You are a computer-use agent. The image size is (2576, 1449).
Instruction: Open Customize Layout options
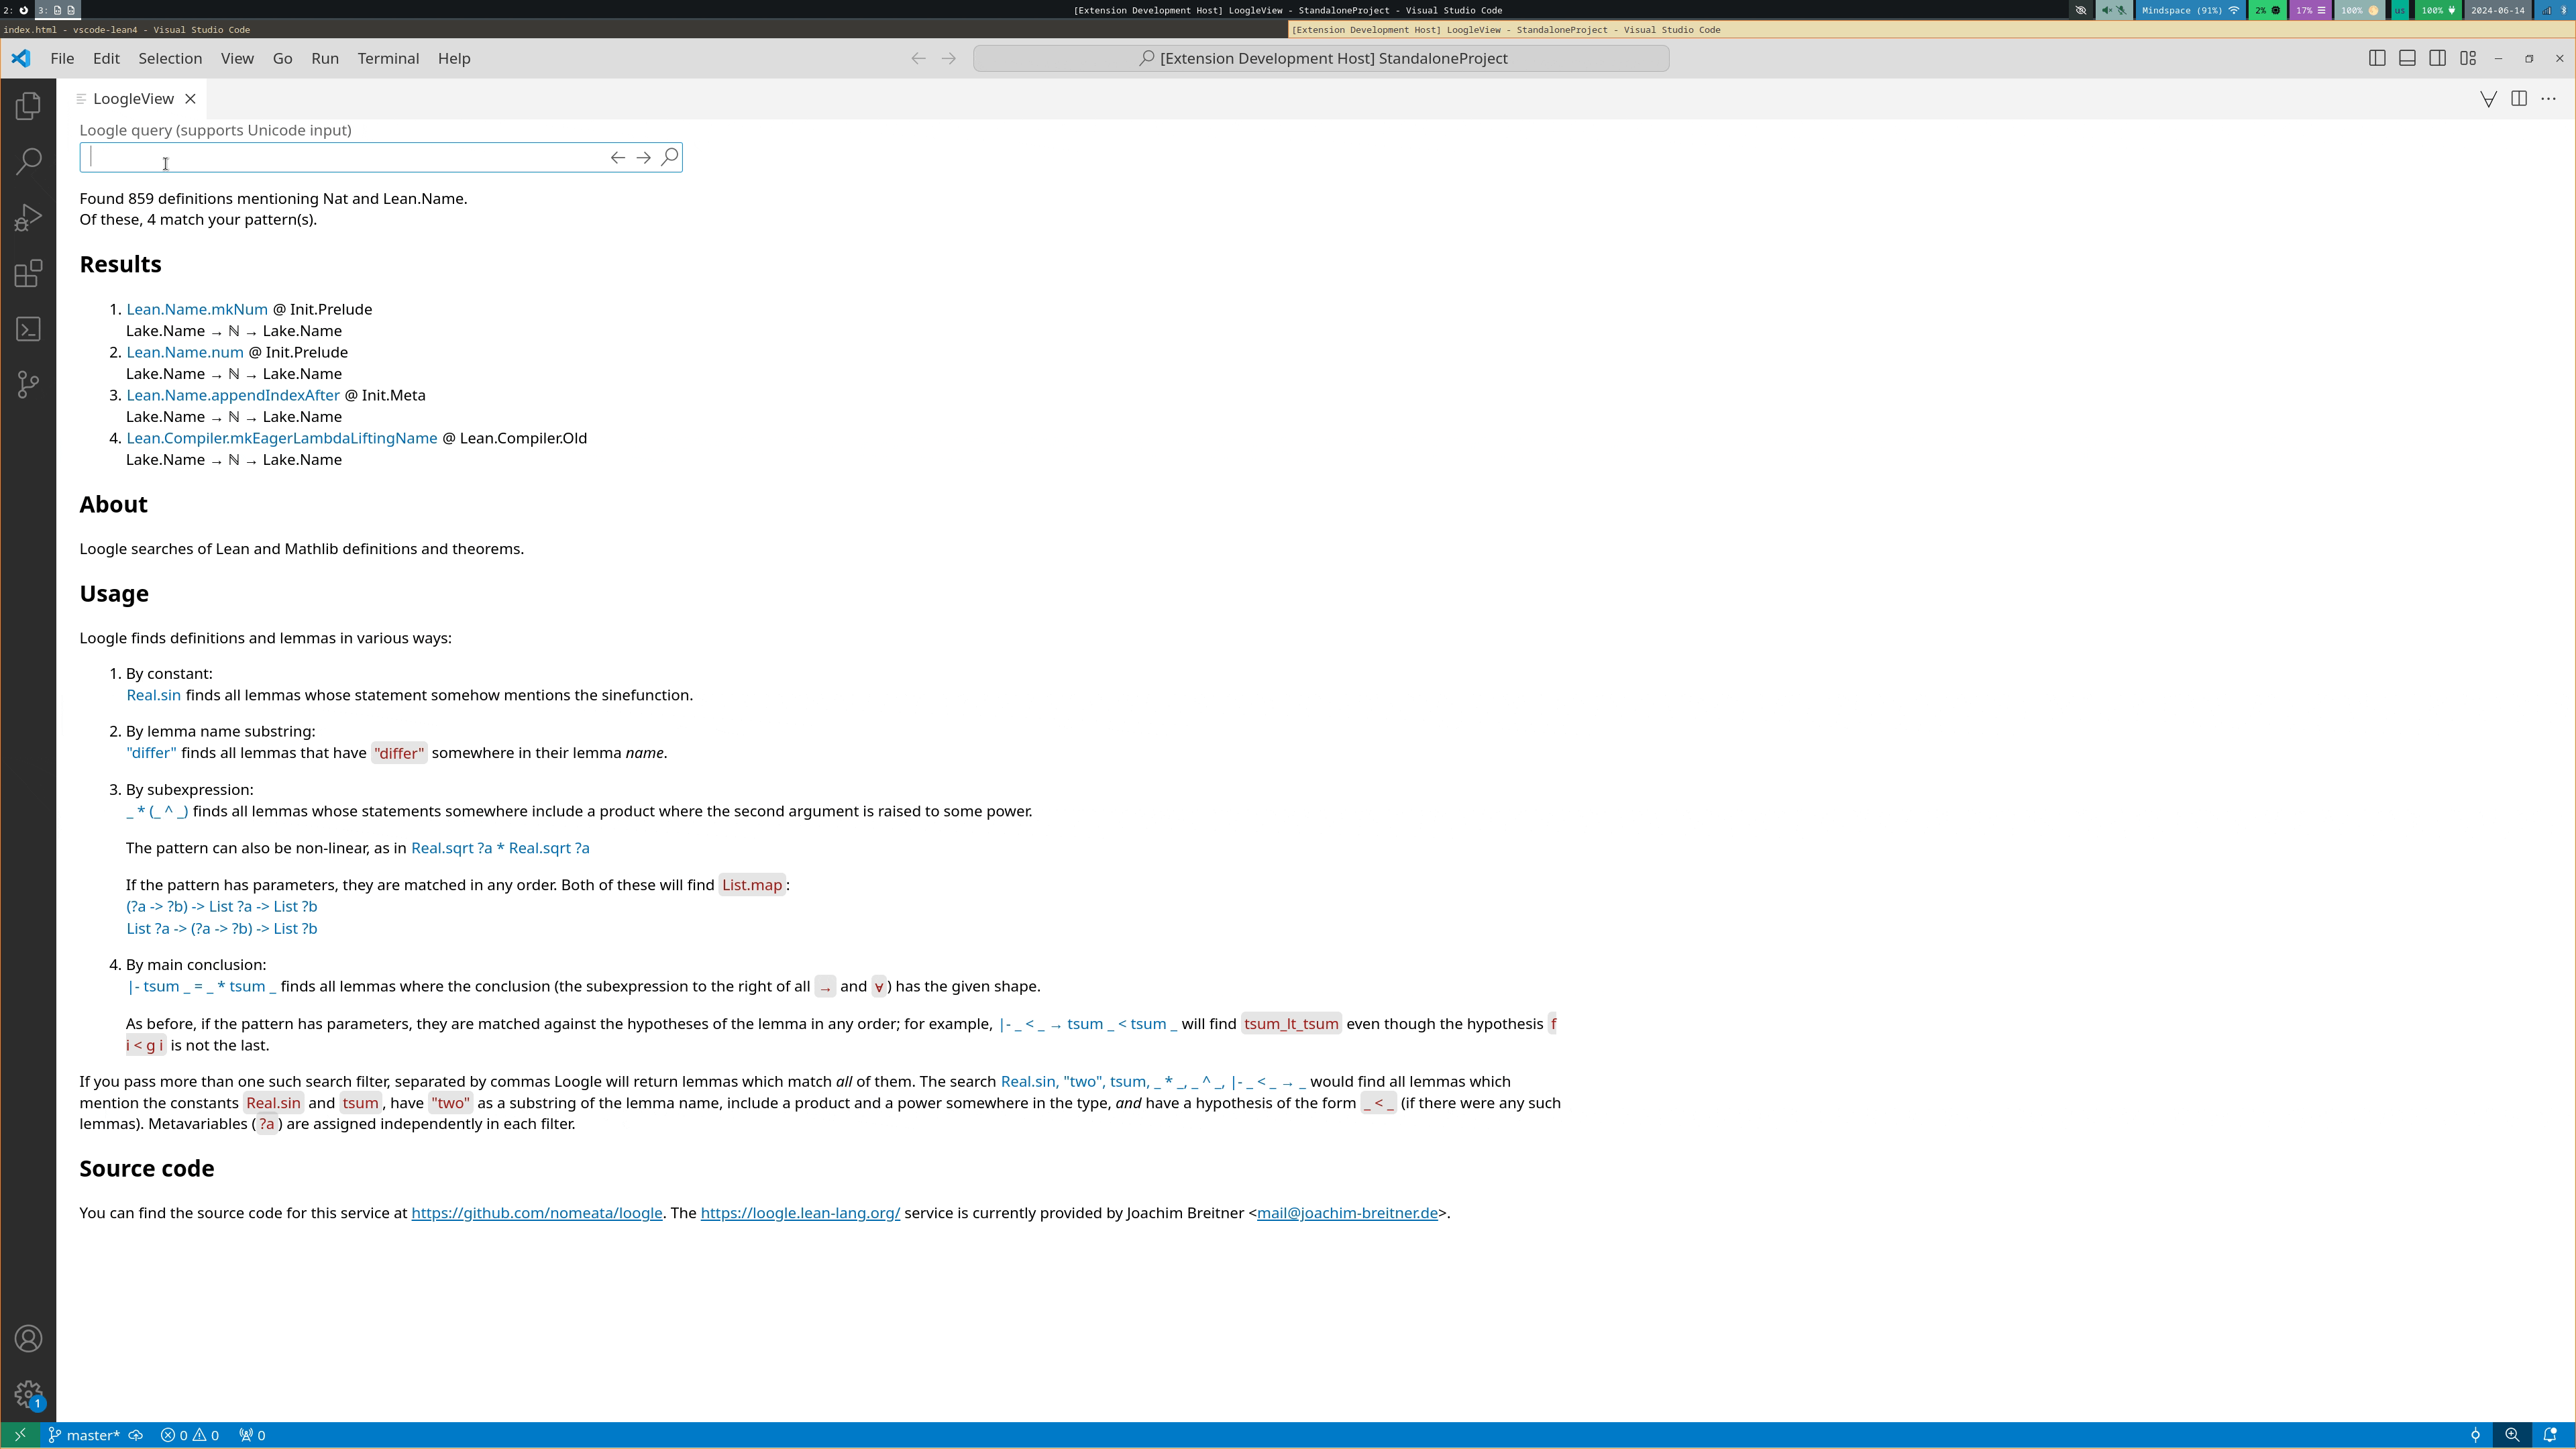pos(2468,58)
